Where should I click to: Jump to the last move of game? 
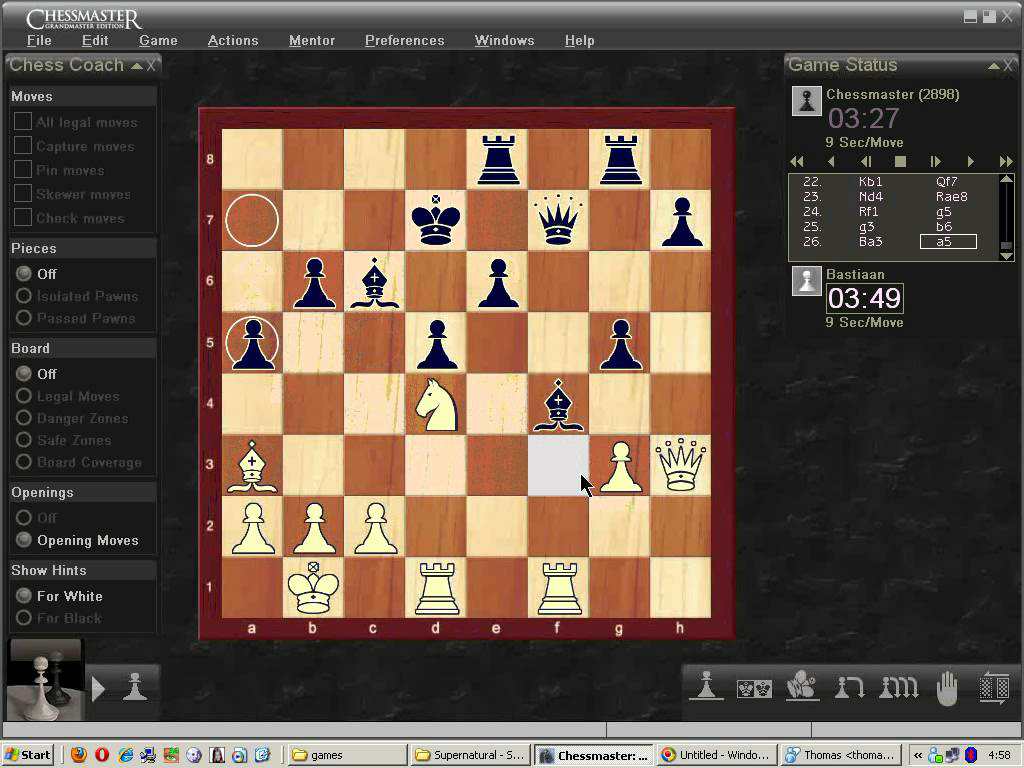1006,161
